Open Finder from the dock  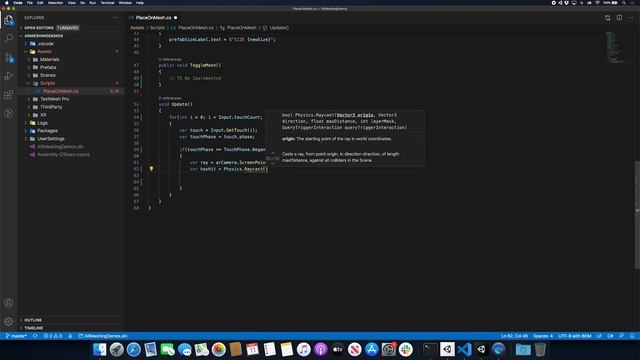(x=100, y=349)
